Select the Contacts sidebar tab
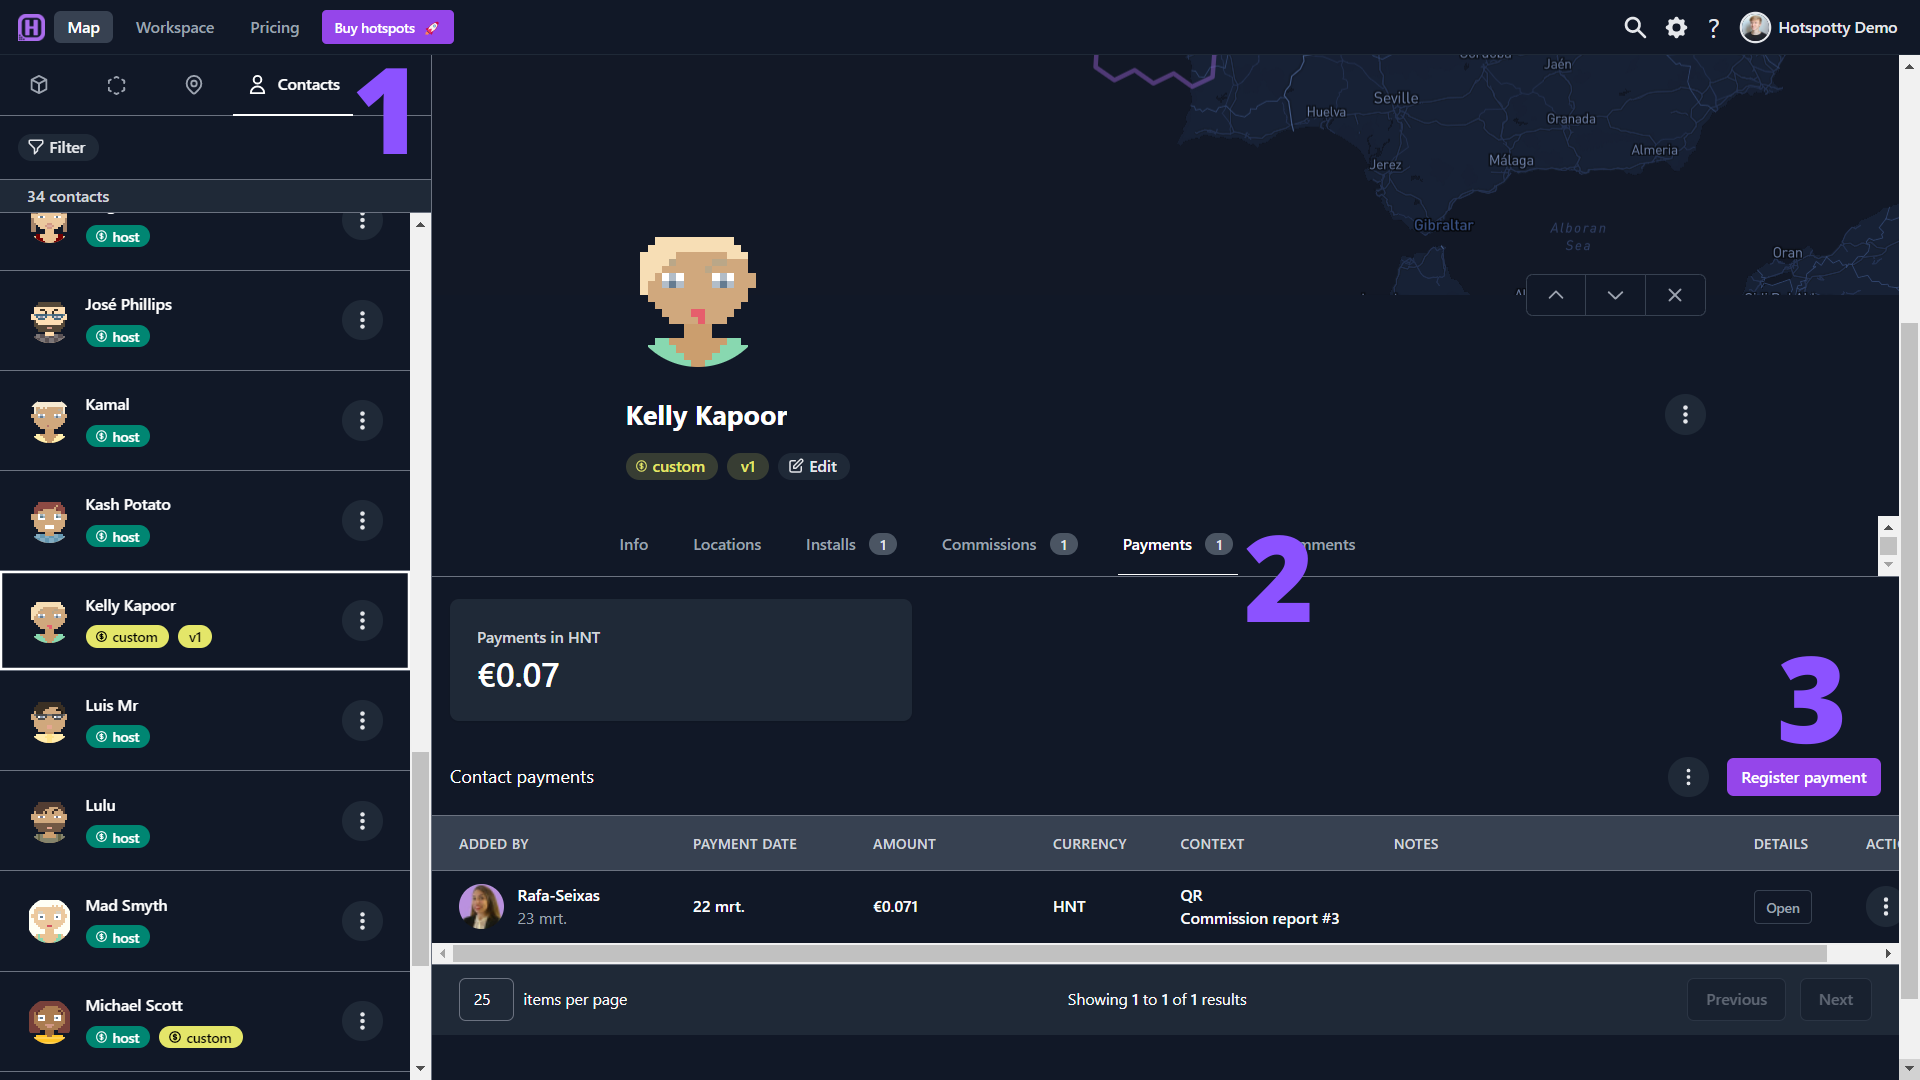This screenshot has height=1080, width=1920. pyautogui.click(x=293, y=85)
